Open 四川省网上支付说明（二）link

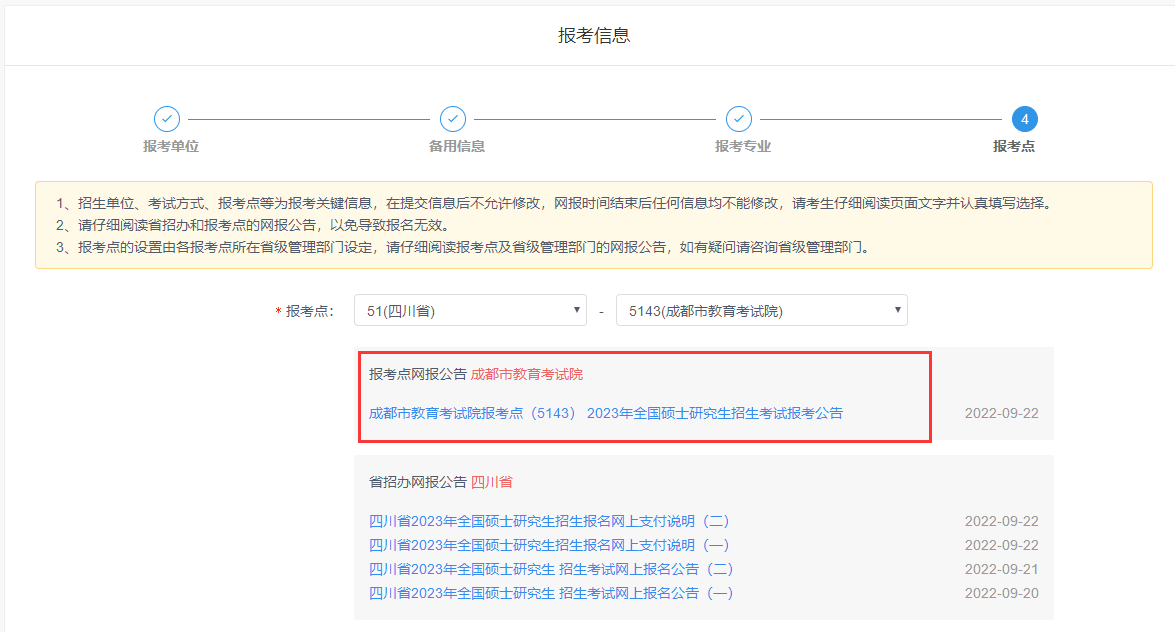coord(549,521)
